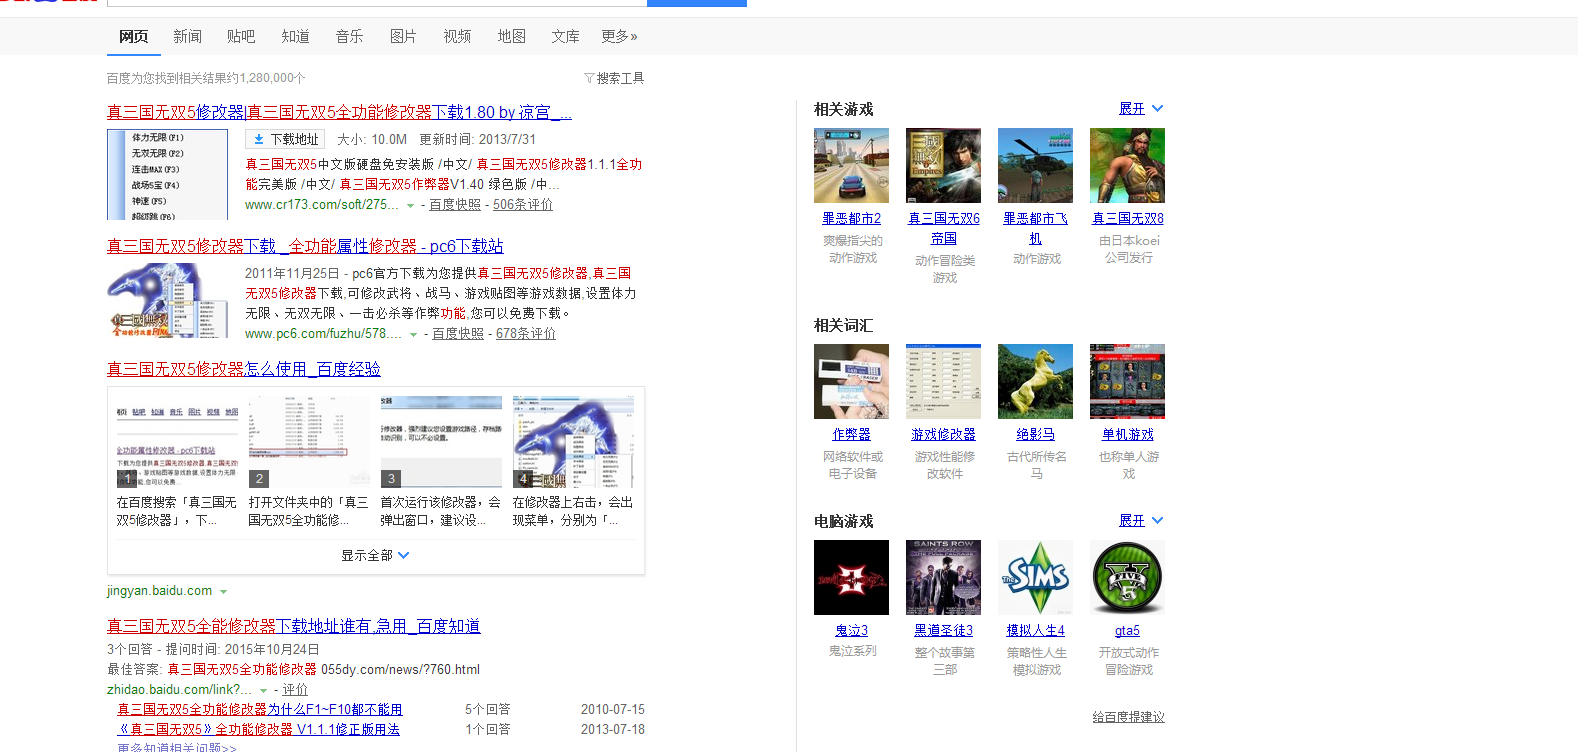The width and height of the screenshot is (1578, 752).
Task: Click the 单机游戏 image
Action: (x=1127, y=381)
